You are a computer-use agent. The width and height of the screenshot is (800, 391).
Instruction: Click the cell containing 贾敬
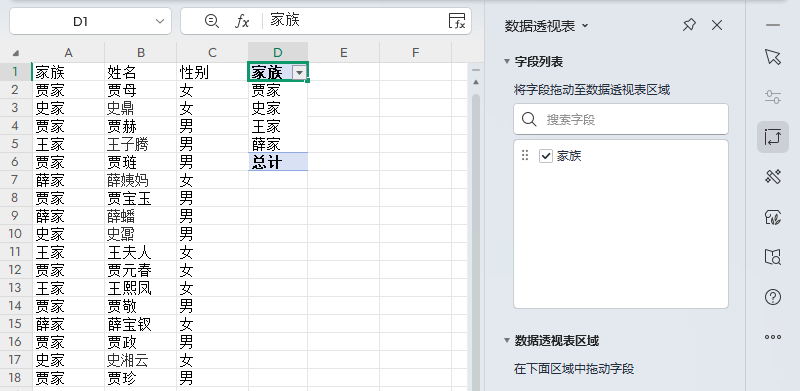pyautogui.click(x=141, y=306)
